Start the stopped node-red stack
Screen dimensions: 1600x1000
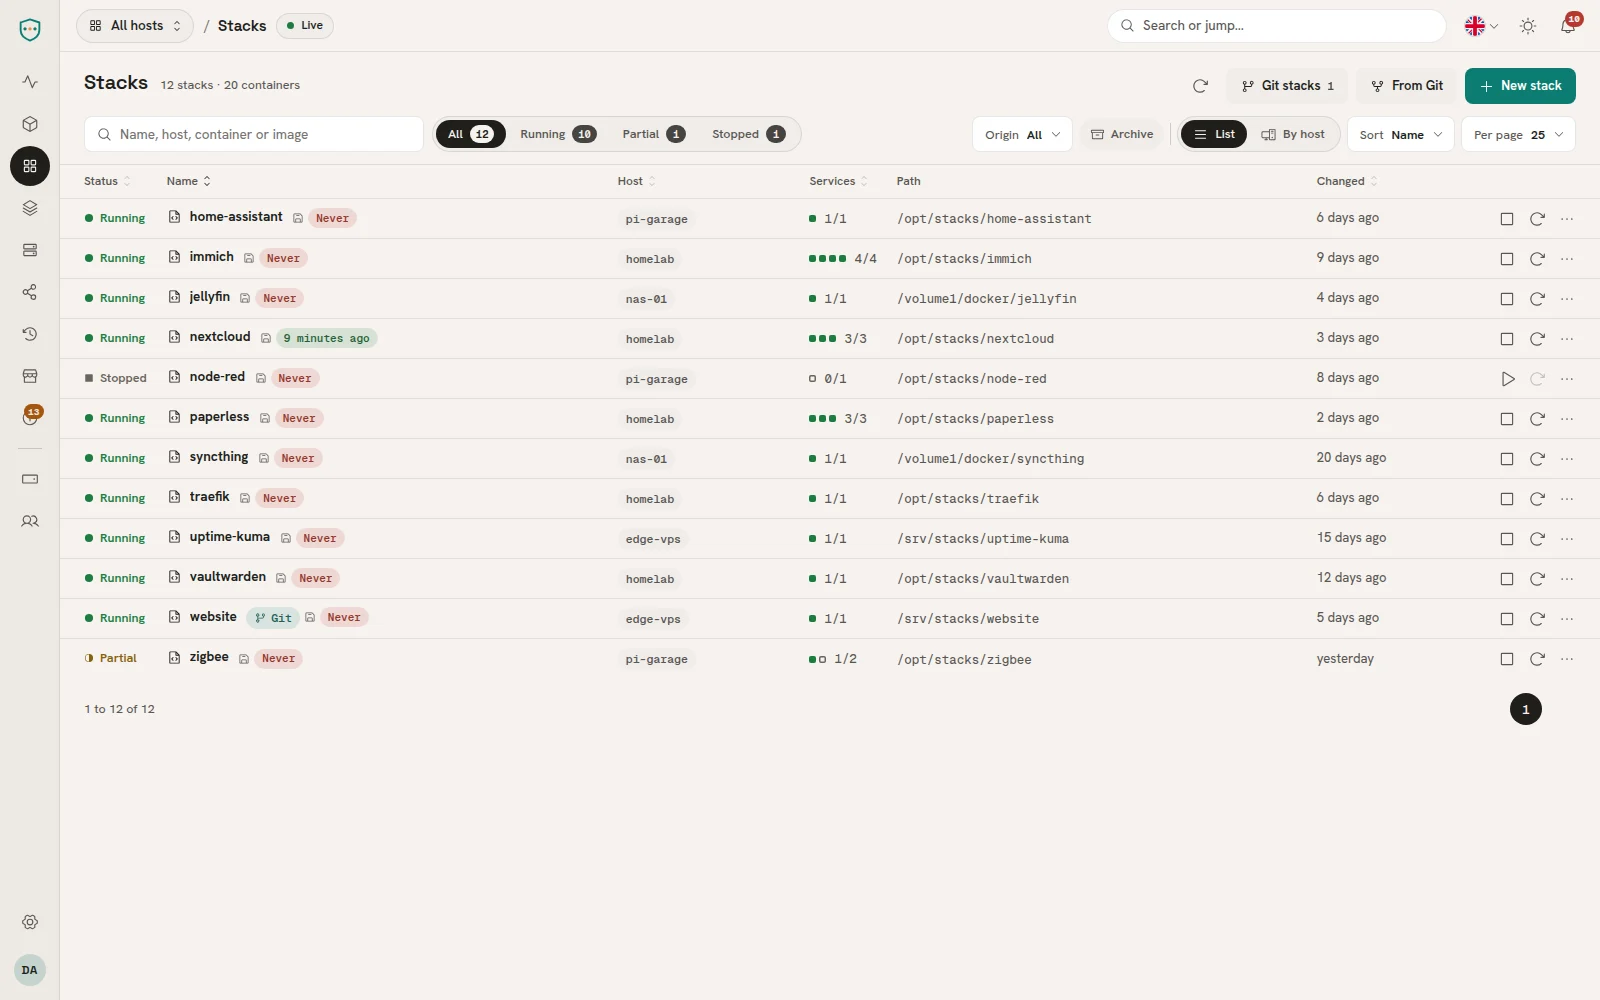[x=1507, y=379]
